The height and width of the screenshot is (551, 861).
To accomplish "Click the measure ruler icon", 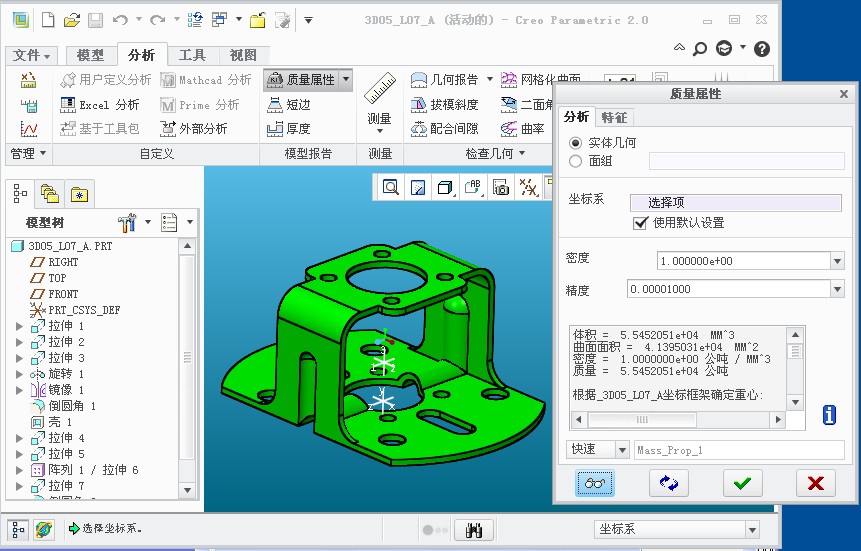I will 380,92.
